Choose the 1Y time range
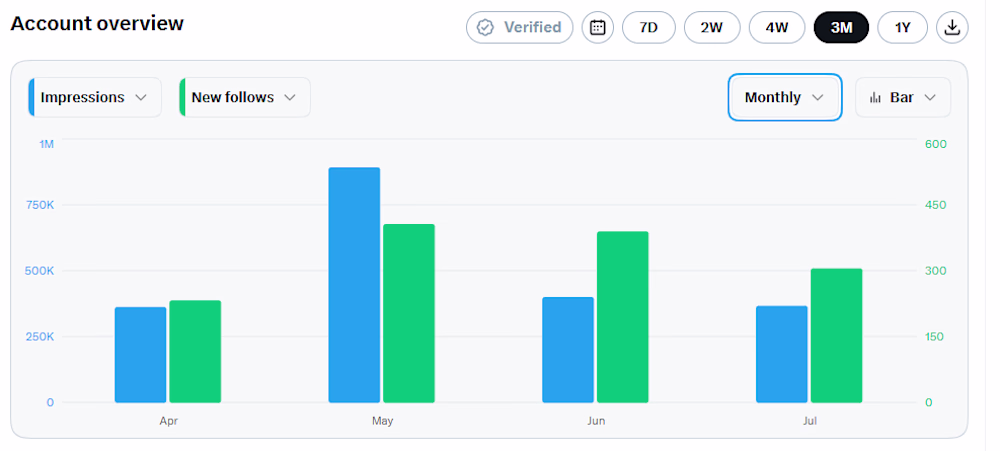 (902, 27)
